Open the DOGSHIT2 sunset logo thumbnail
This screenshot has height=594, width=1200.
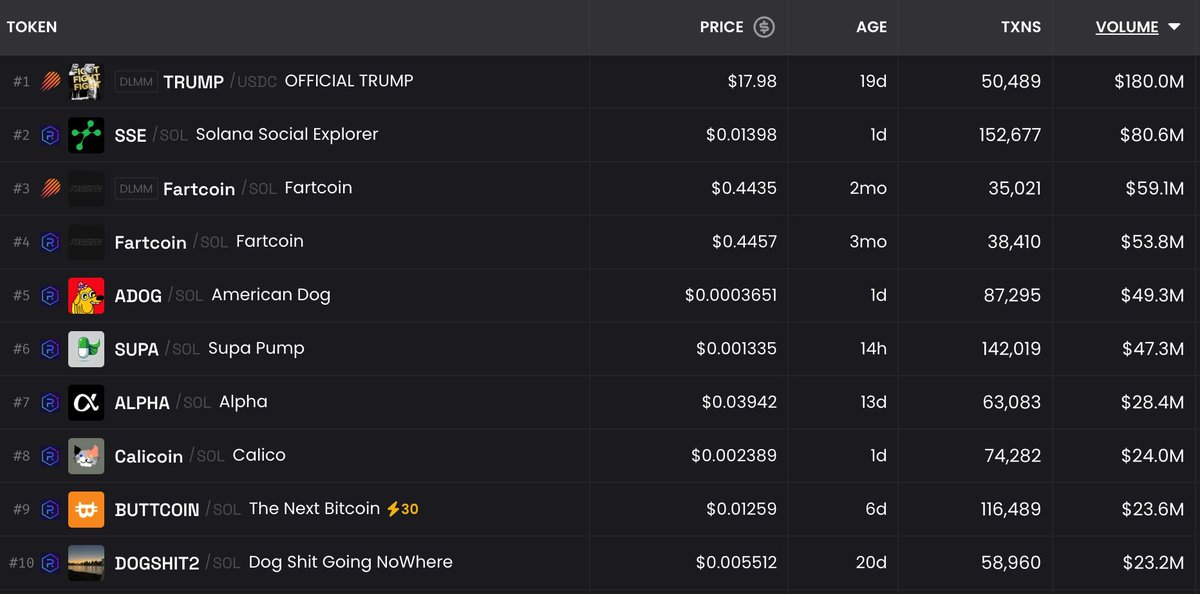[x=86, y=563]
